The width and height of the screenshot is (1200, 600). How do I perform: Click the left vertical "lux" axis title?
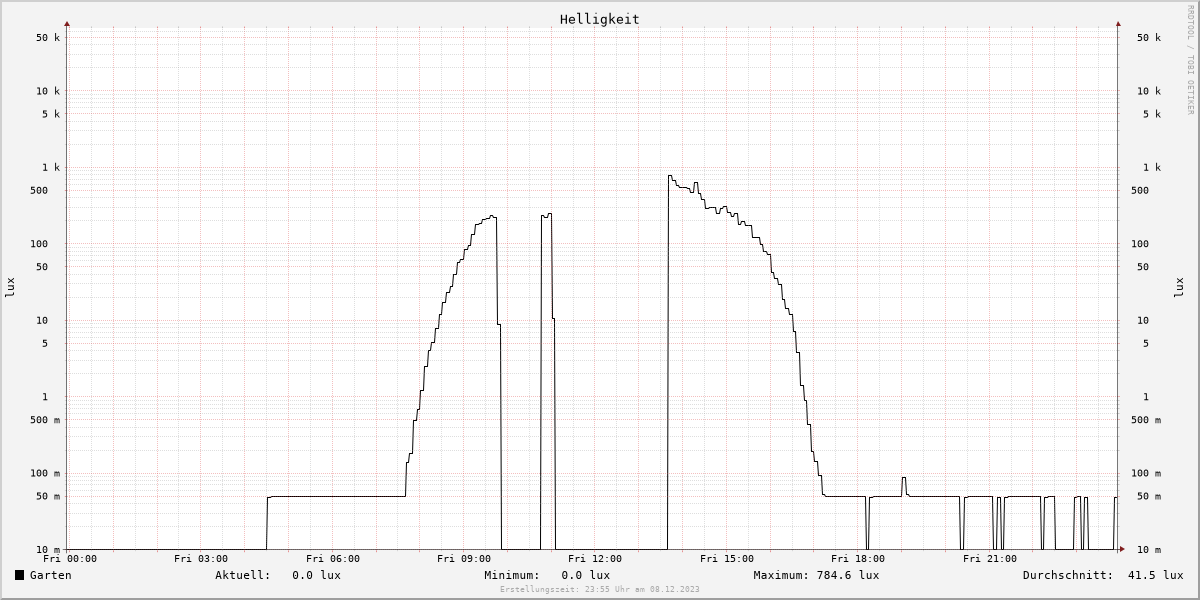pos(10,287)
